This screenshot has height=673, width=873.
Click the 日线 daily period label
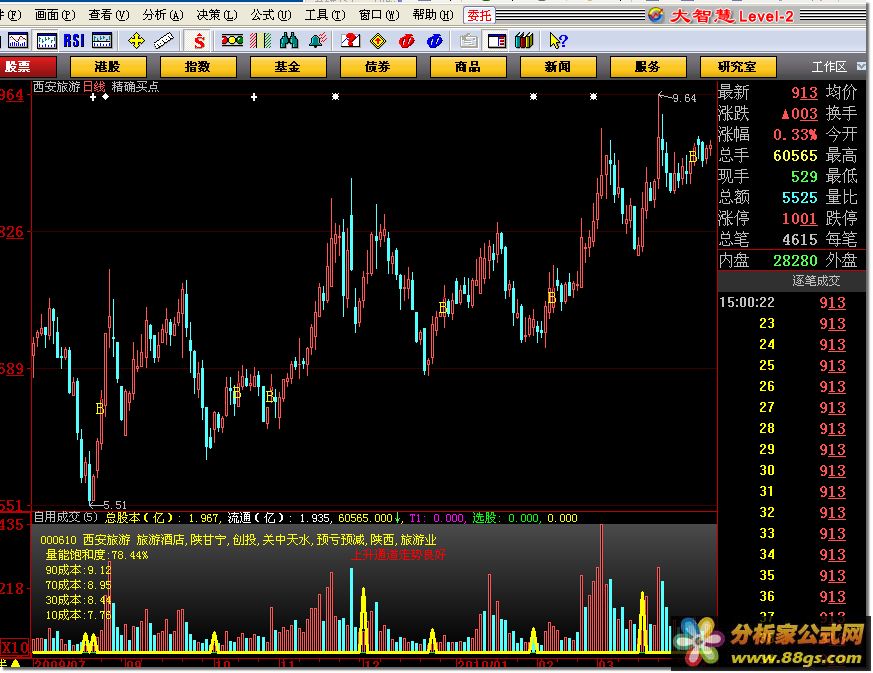tap(93, 87)
